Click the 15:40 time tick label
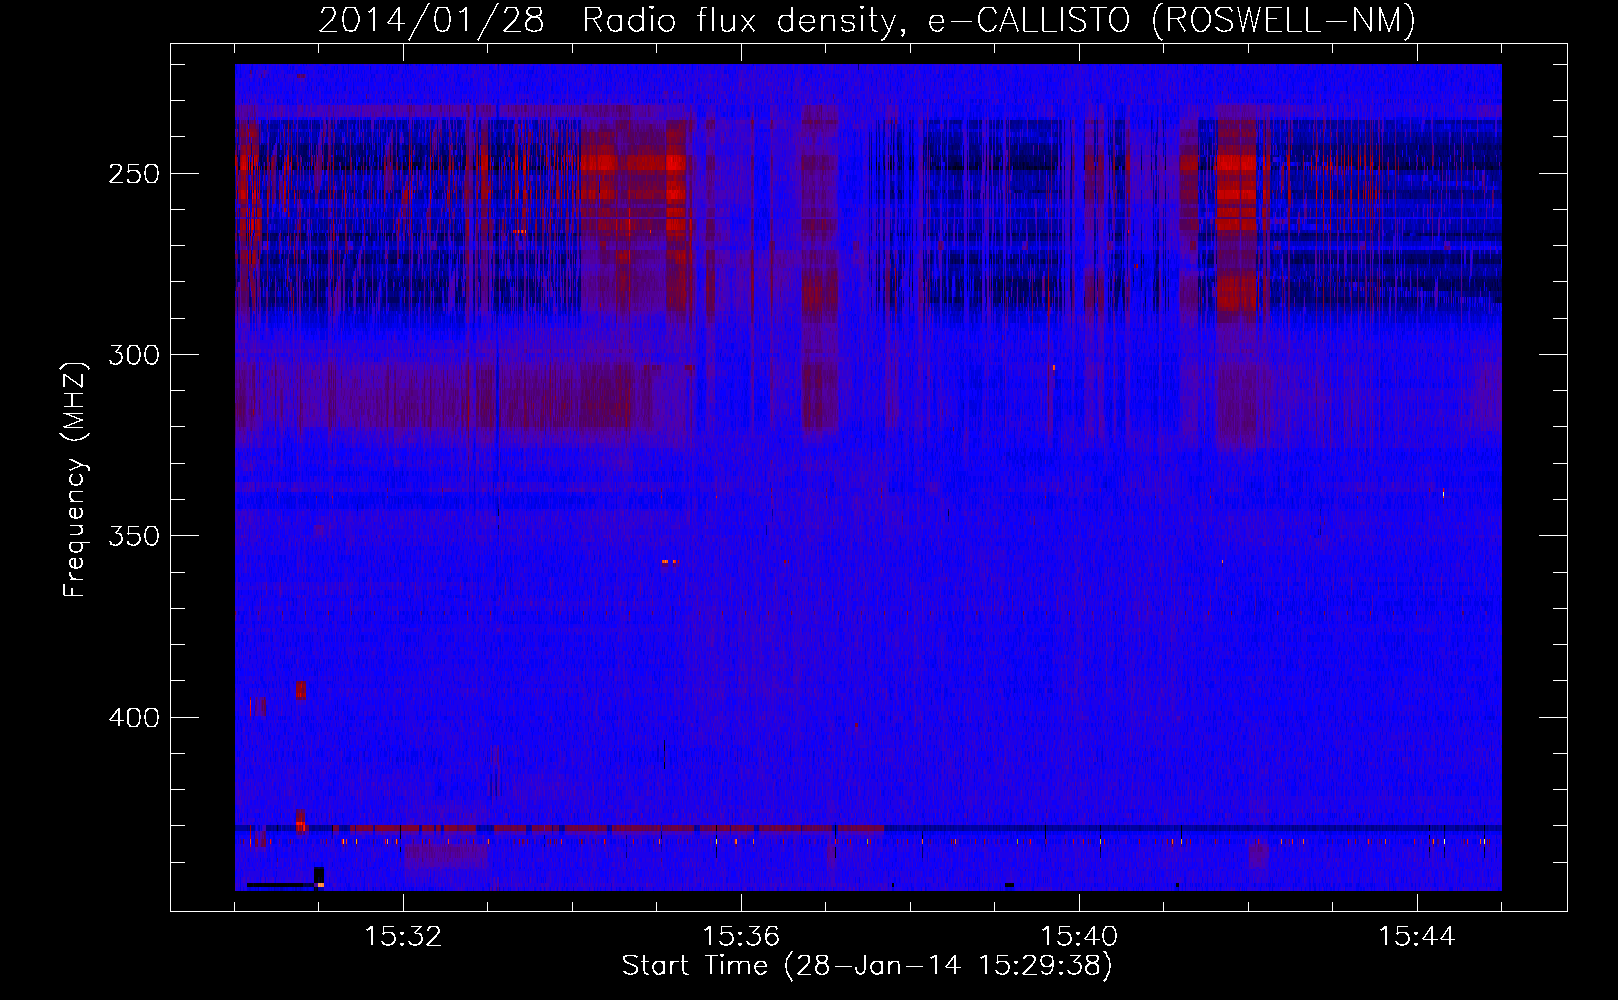 tap(1079, 937)
